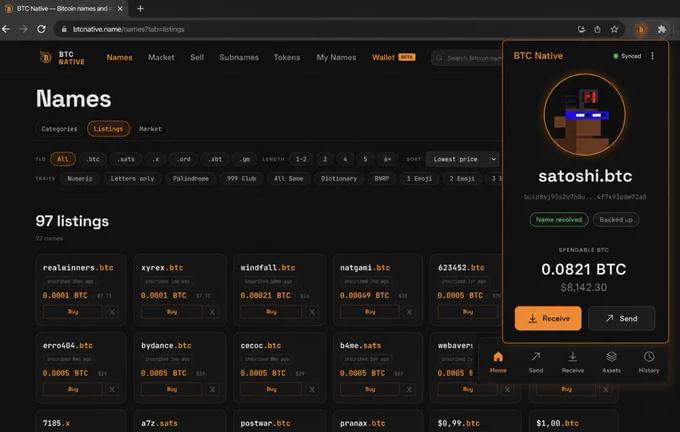The height and width of the screenshot is (432, 680).
Task: Open Wallet BETA in the top navigation
Action: tap(394, 57)
